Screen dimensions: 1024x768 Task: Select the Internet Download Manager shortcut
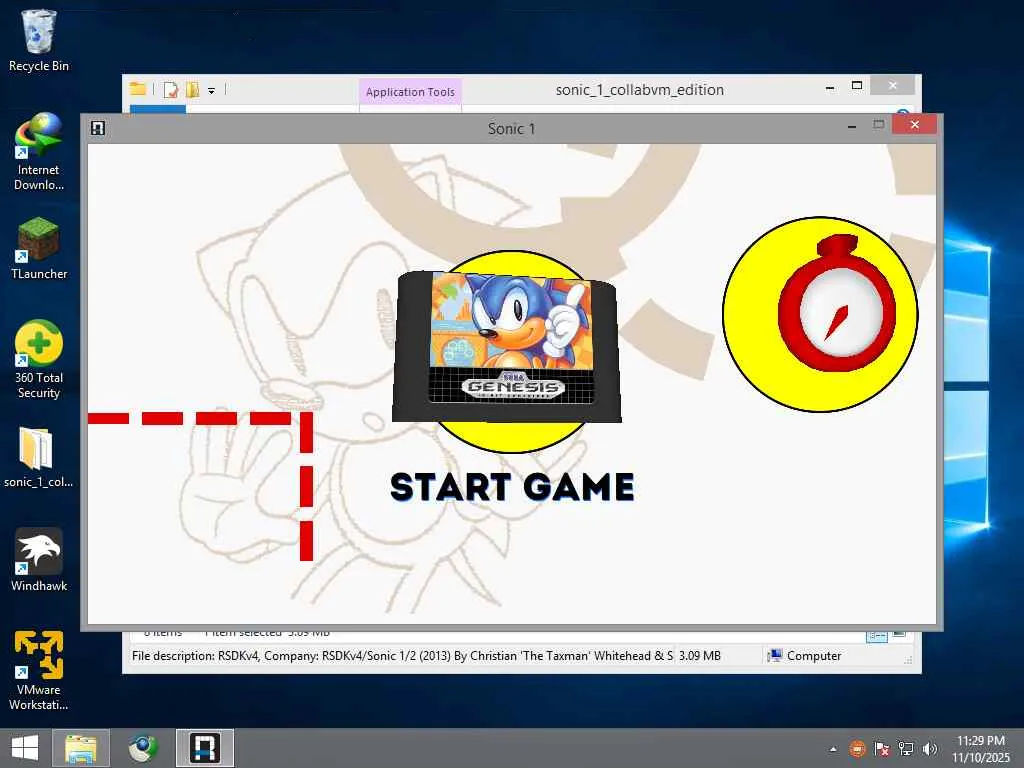39,152
